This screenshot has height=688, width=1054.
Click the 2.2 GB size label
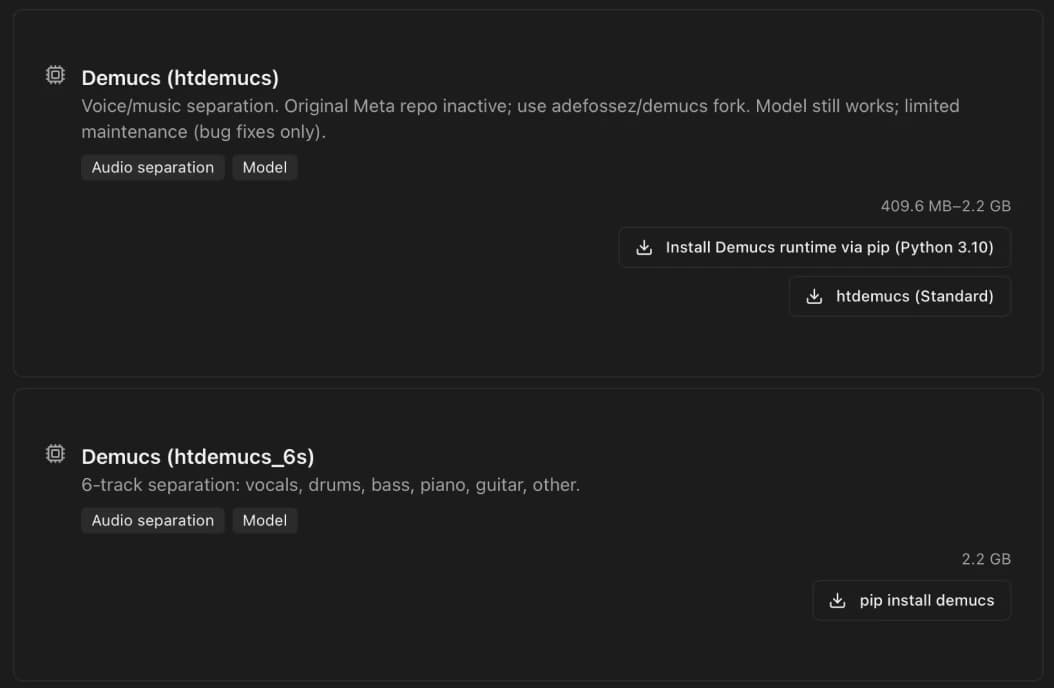coord(986,559)
